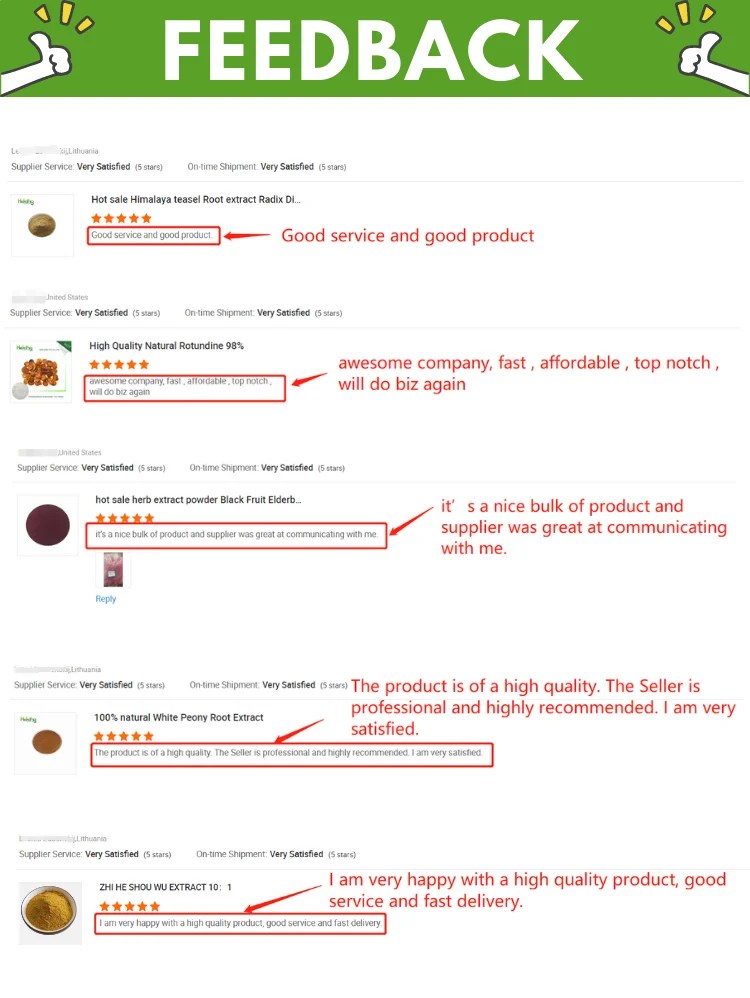This screenshot has width=750, height=998.
Task: Select the star rating for Black Fruit Elderberry
Action: [x=125, y=518]
